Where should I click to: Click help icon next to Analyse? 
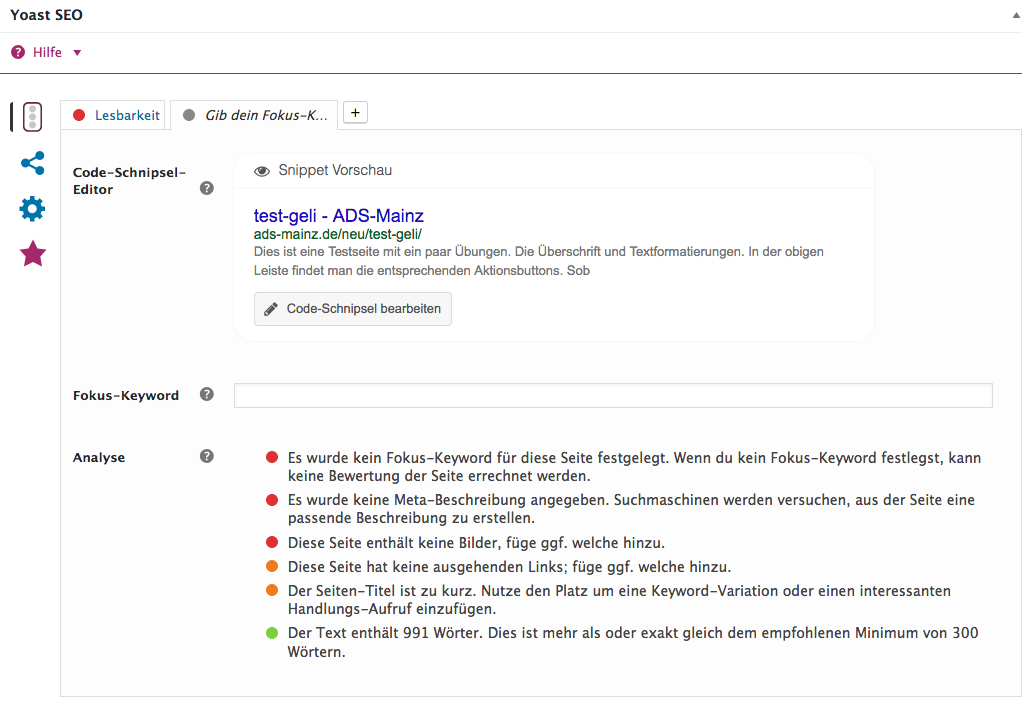[207, 456]
